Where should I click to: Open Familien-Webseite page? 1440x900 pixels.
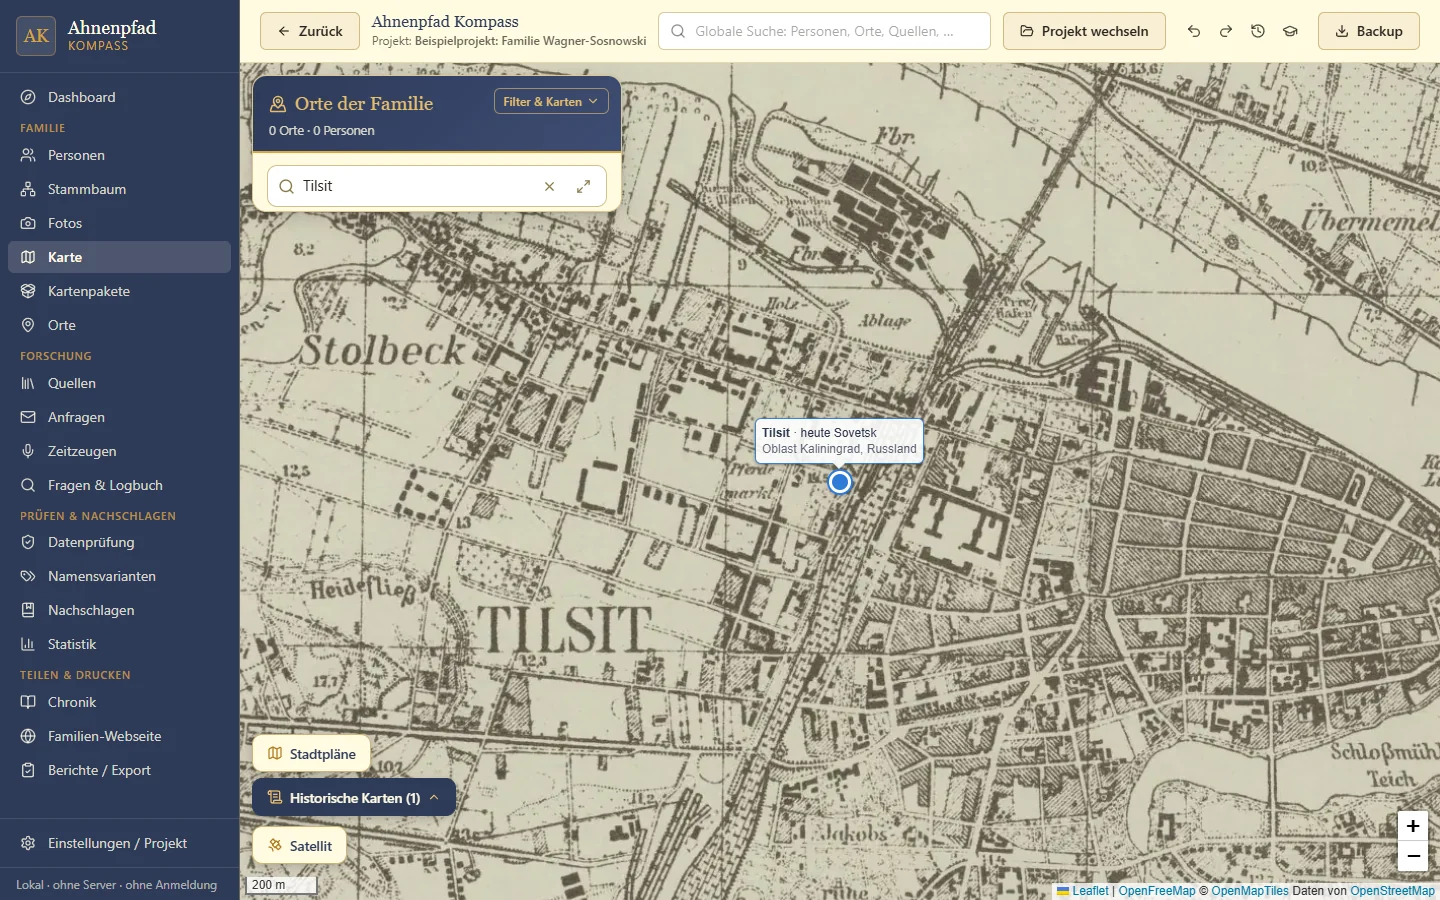119,736
